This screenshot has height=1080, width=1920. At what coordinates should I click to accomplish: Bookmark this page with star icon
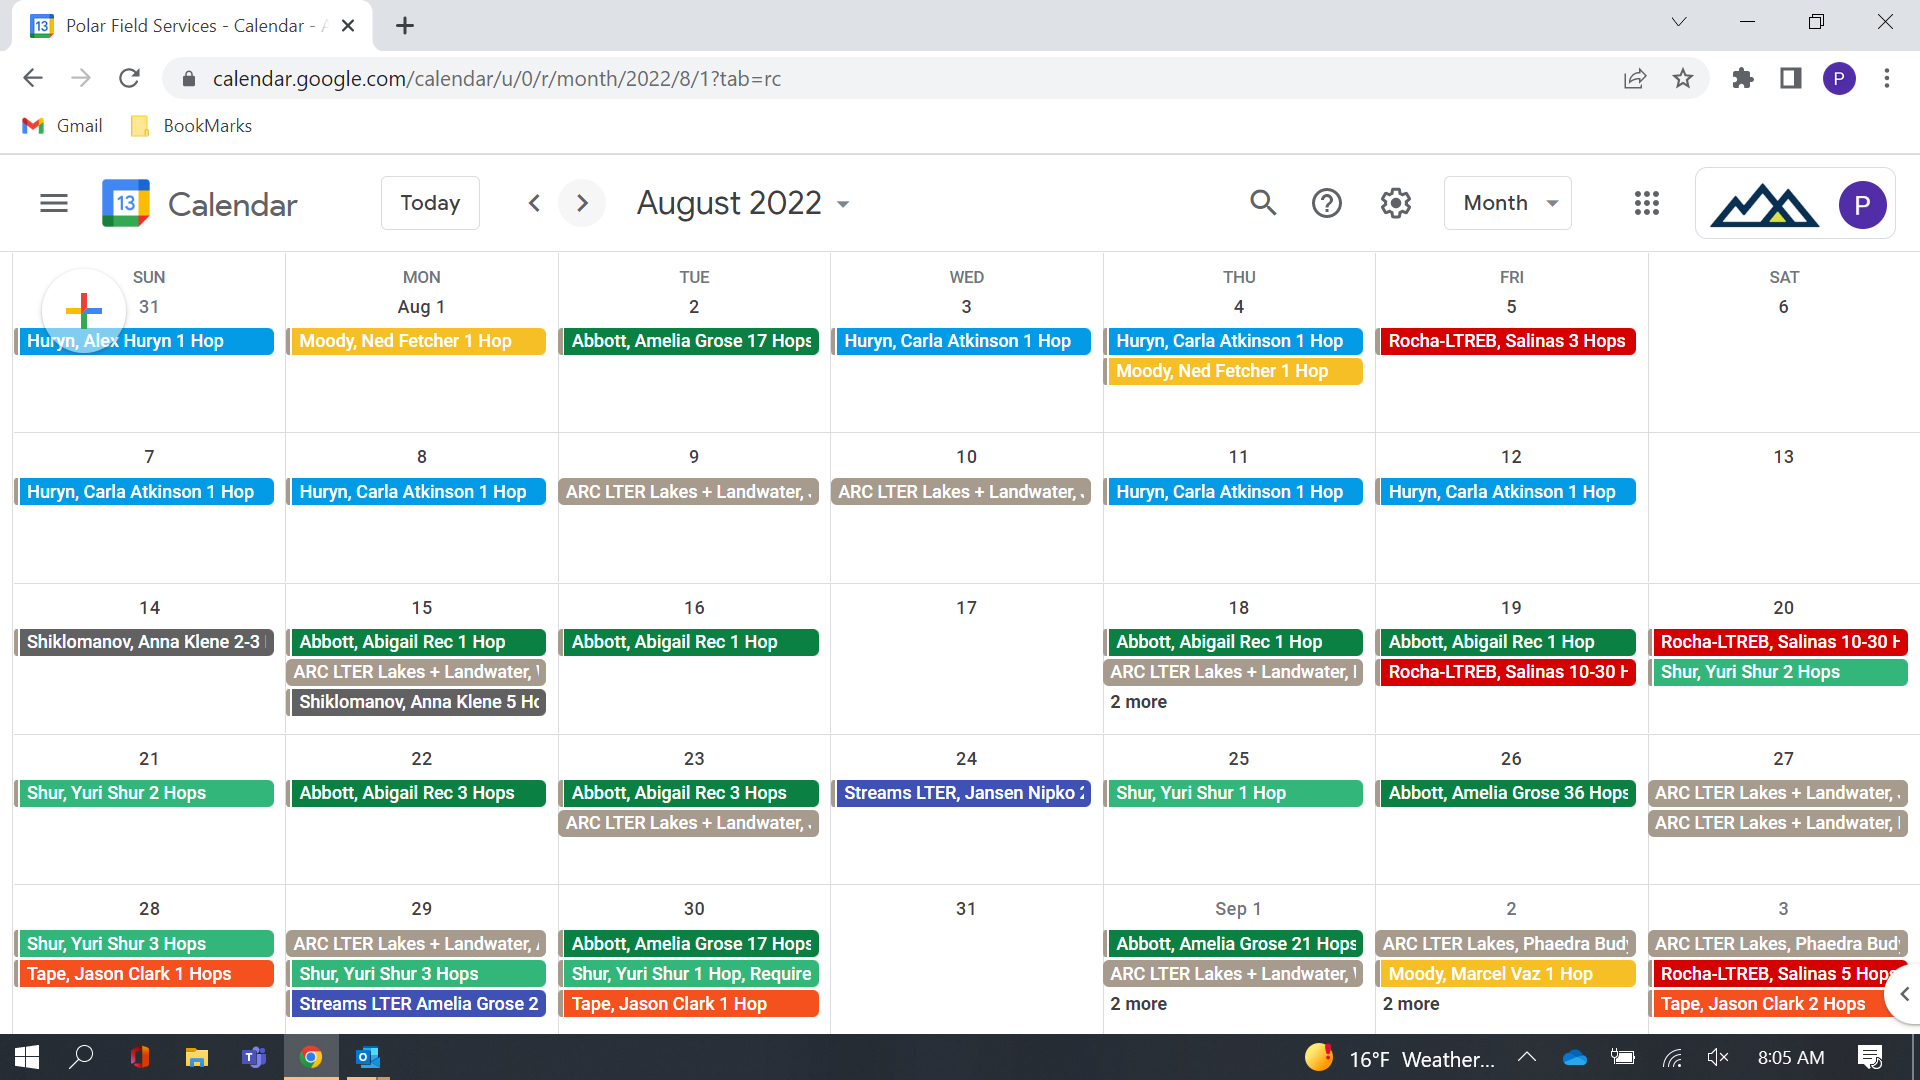[1683, 78]
